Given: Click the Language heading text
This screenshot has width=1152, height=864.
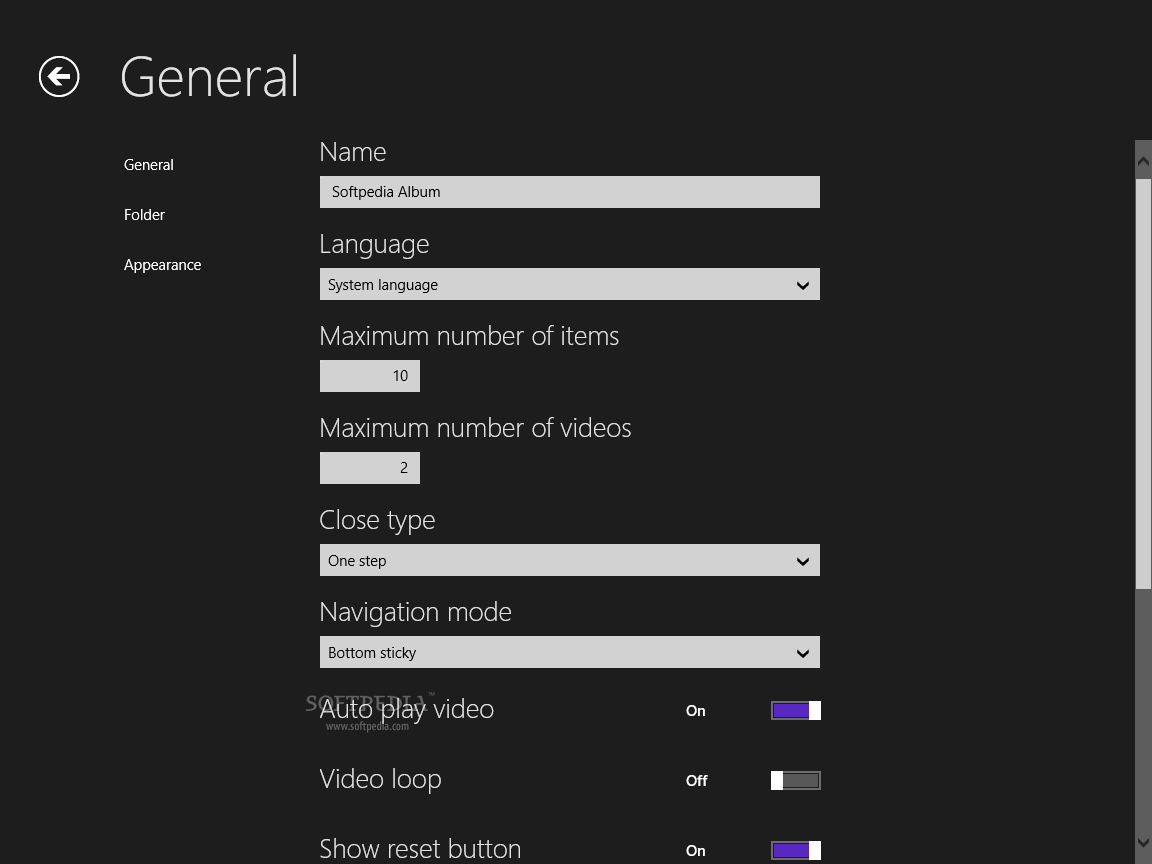Looking at the screenshot, I should 374,245.
